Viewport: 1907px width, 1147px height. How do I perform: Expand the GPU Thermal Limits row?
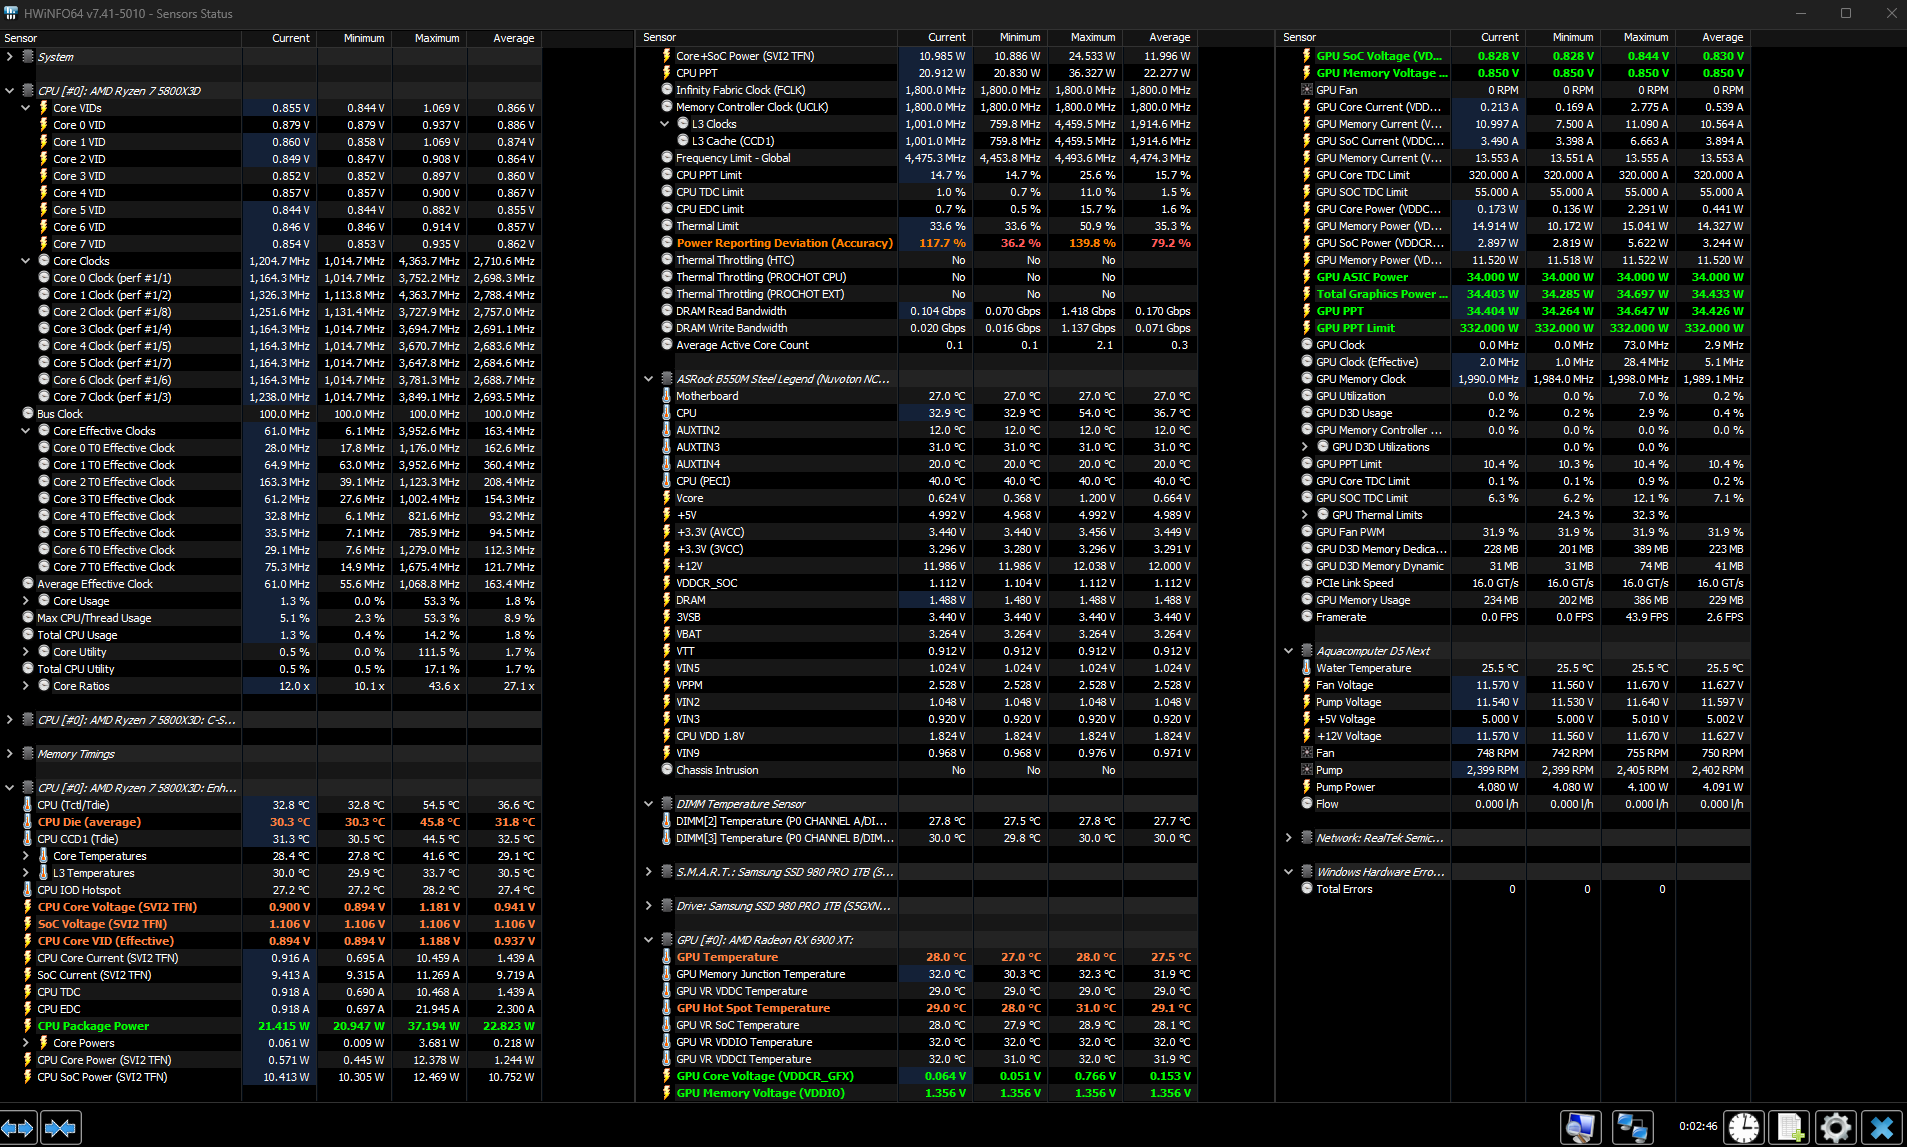[1305, 515]
